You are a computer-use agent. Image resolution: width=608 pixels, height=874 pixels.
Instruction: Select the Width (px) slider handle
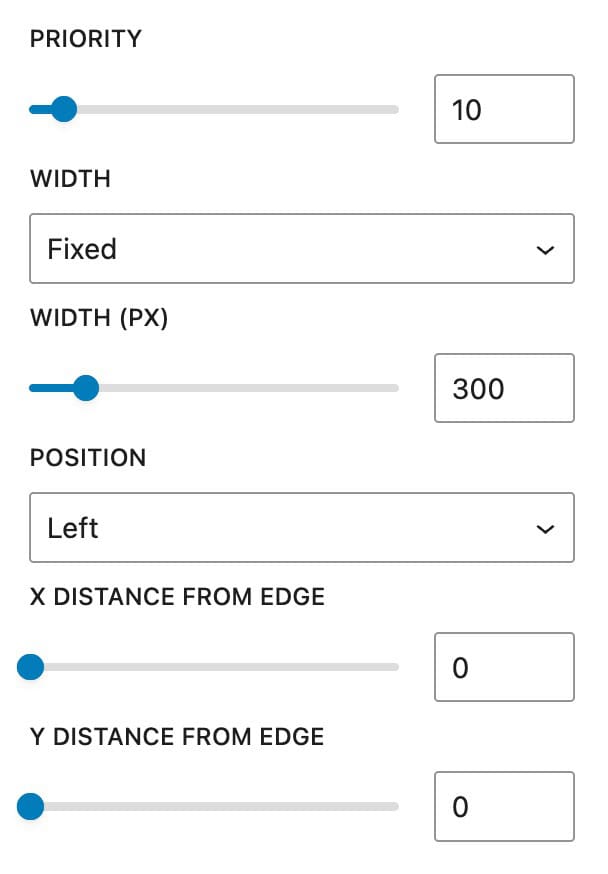pos(87,387)
